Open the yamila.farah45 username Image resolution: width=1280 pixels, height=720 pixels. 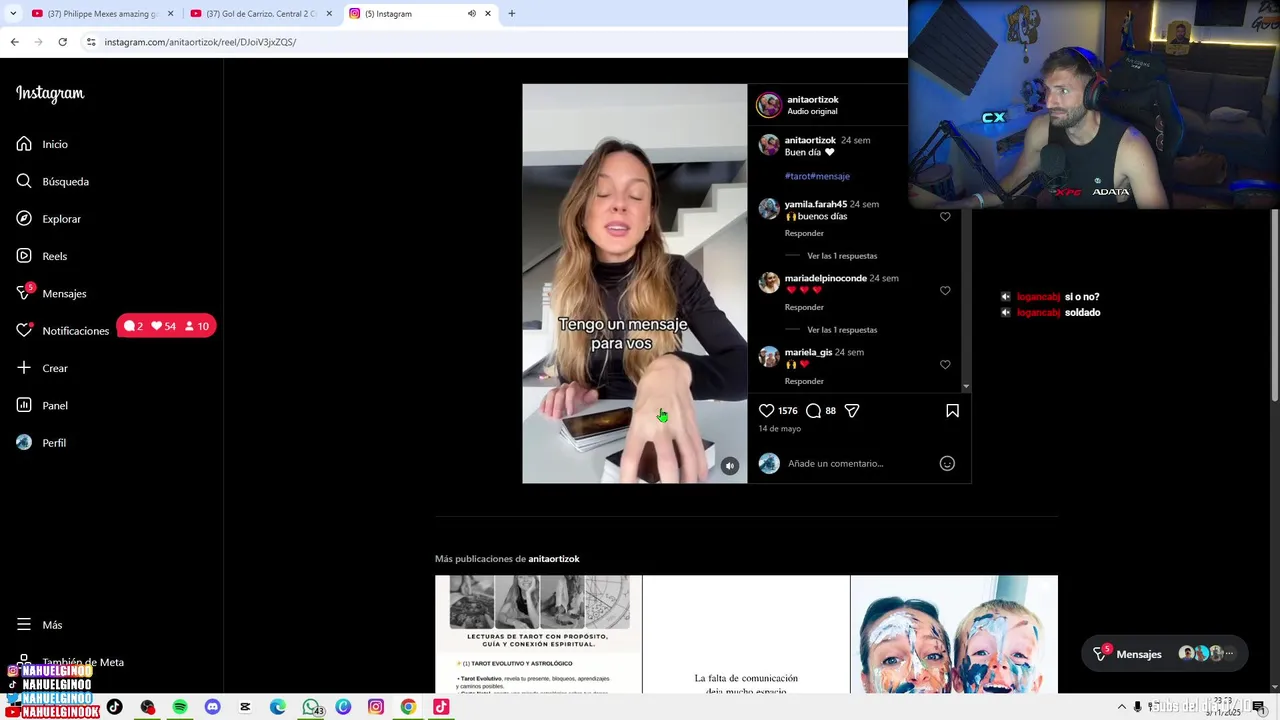pos(816,204)
